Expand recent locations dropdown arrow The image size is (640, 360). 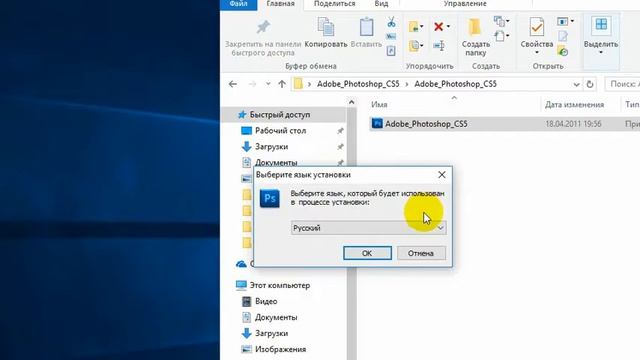pos(268,84)
